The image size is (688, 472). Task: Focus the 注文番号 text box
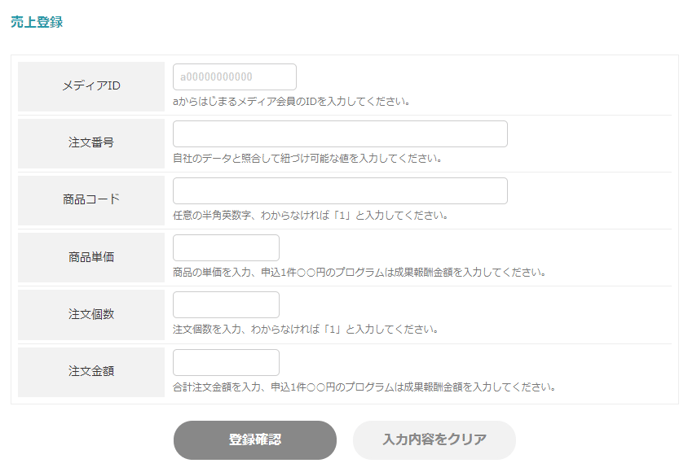[340, 134]
